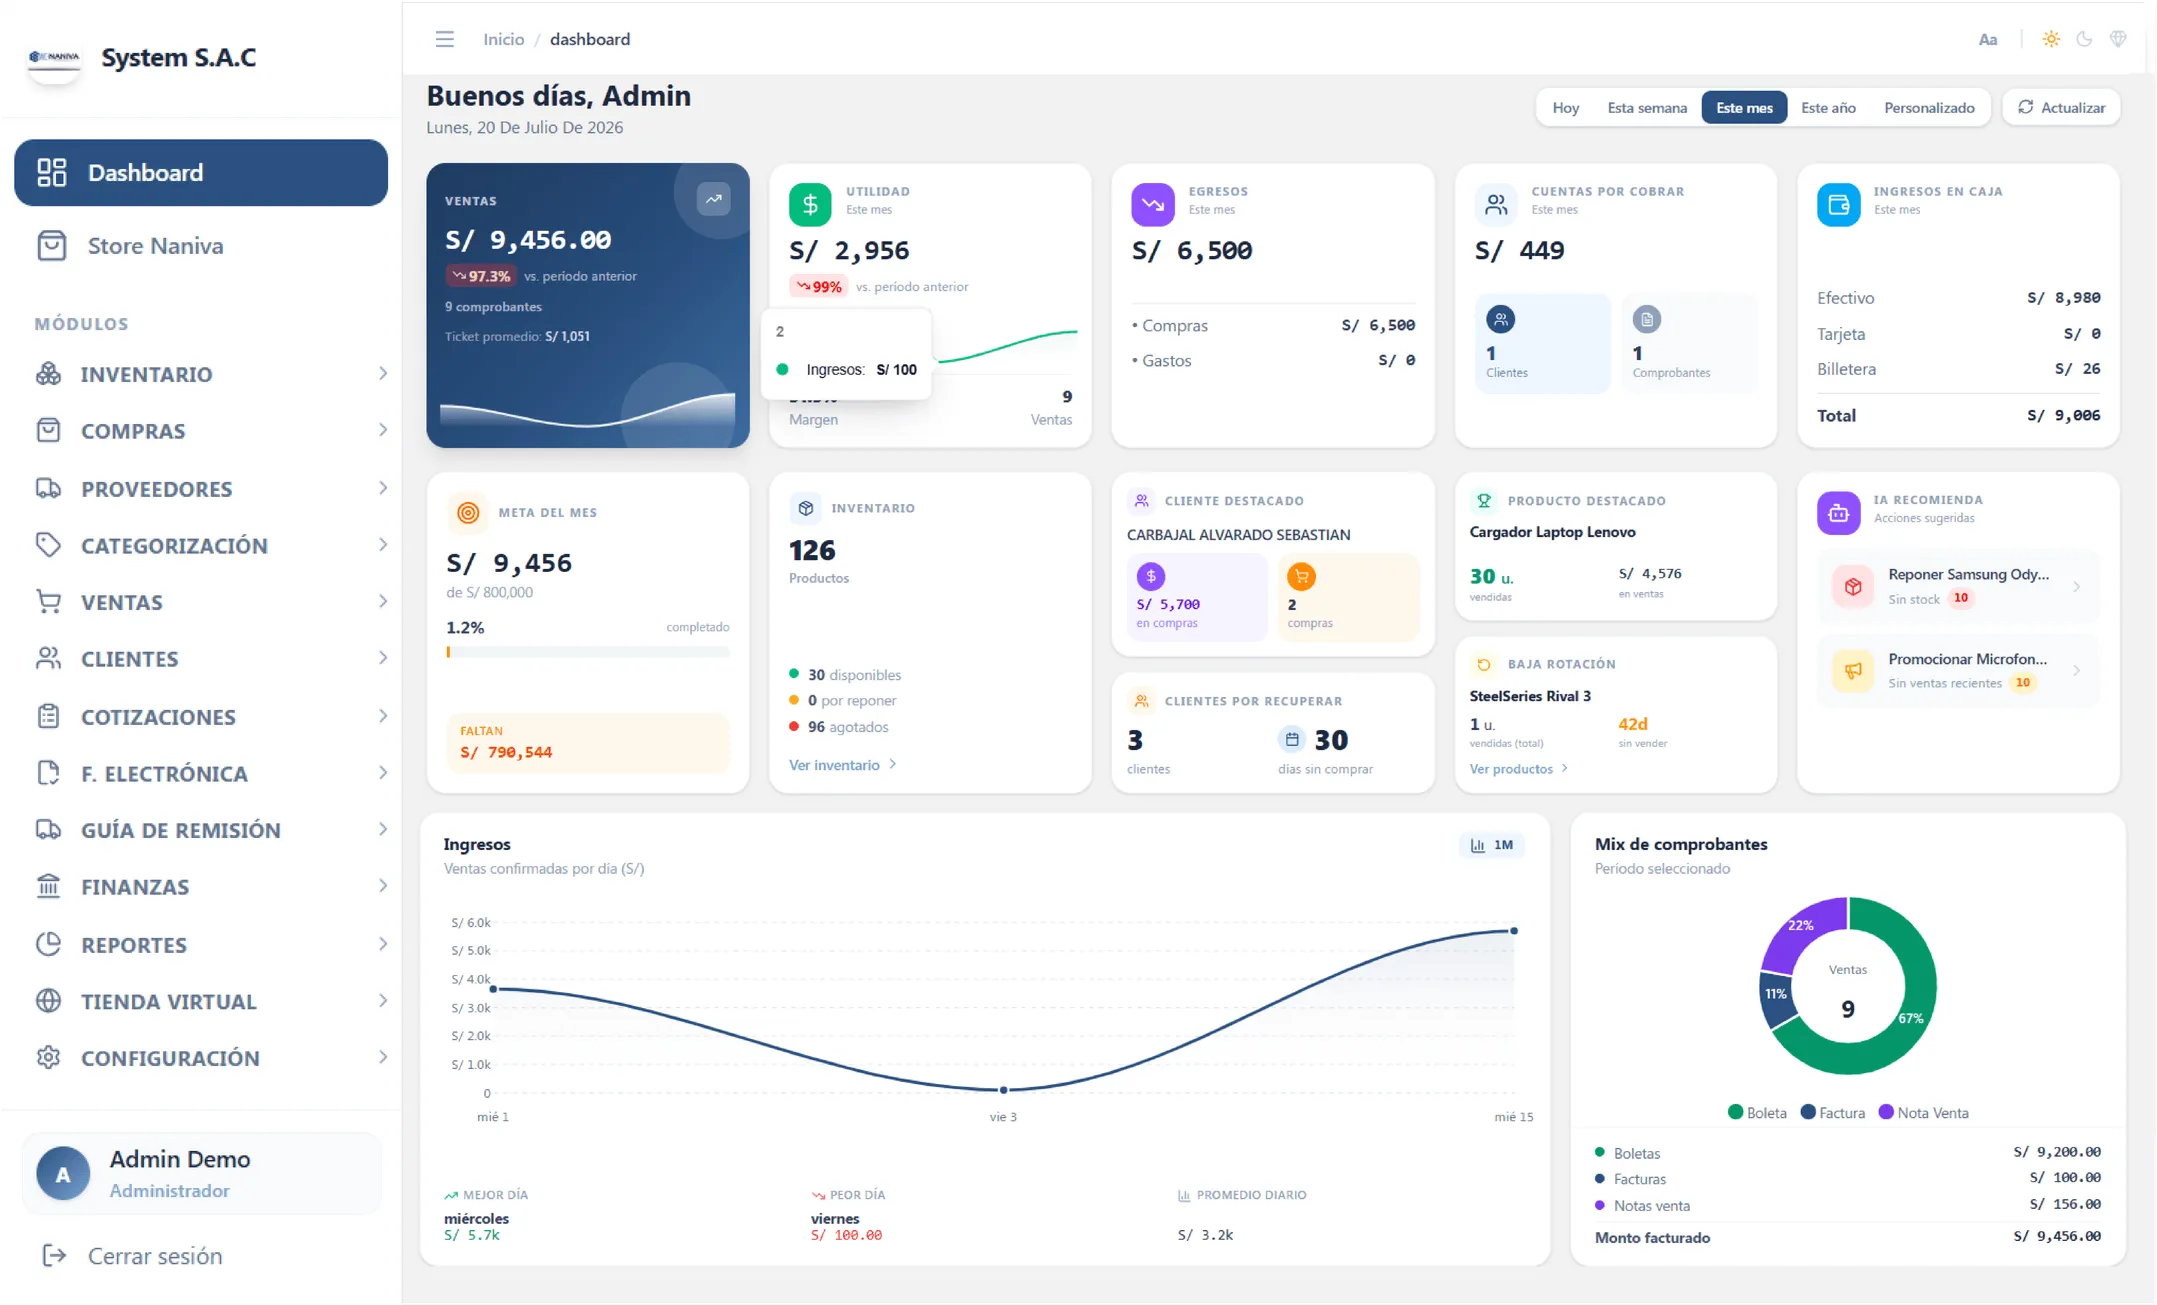Select the Personalizado period tab
This screenshot has height=1305, width=2157.
pos(1929,107)
